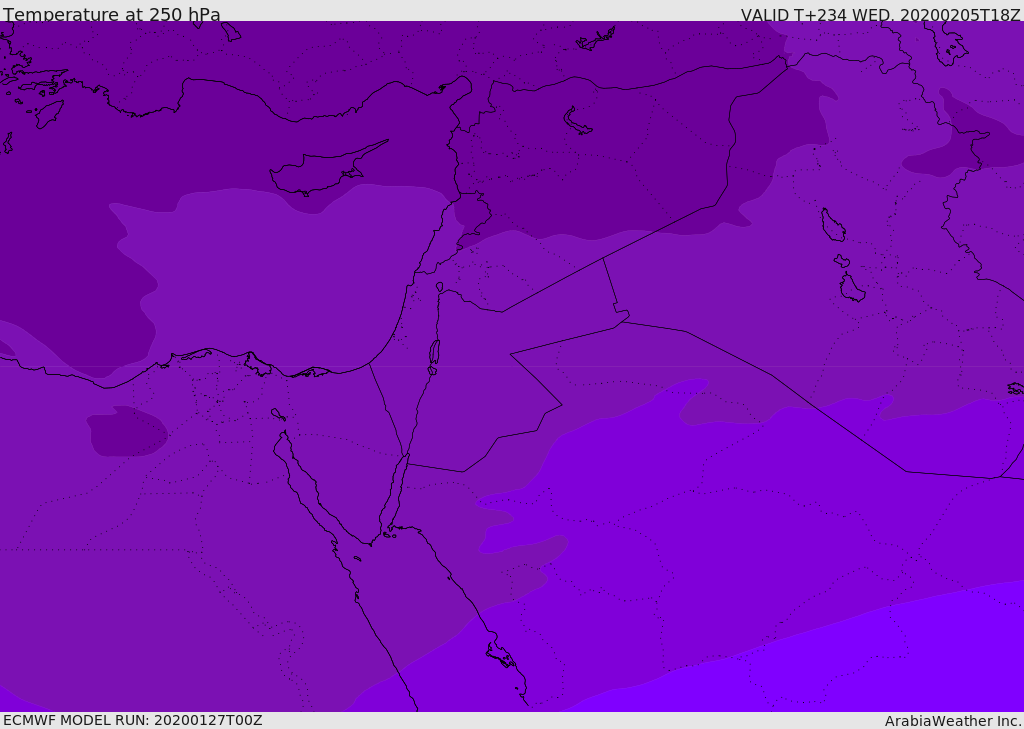This screenshot has height=729, width=1024.
Task: Click the 'Temperature at 250 hPa' title
Action: pyautogui.click(x=112, y=14)
